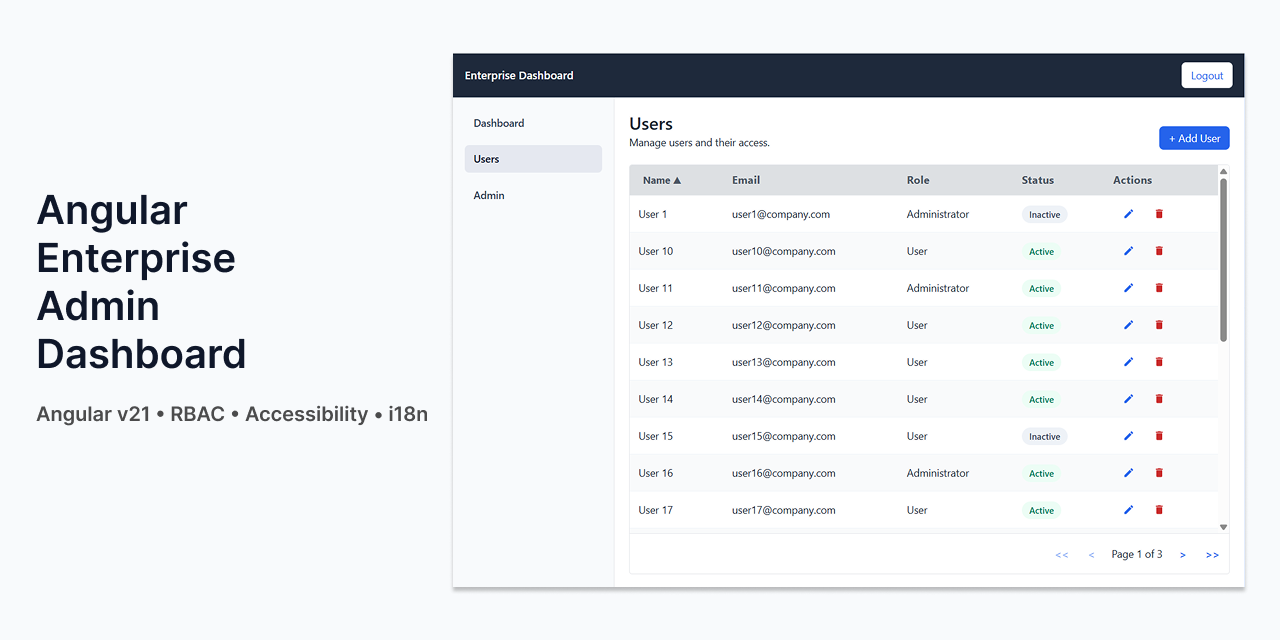The image size is (1280, 640).
Task: Open the Dashboard section in the sidebar
Action: [x=499, y=122]
